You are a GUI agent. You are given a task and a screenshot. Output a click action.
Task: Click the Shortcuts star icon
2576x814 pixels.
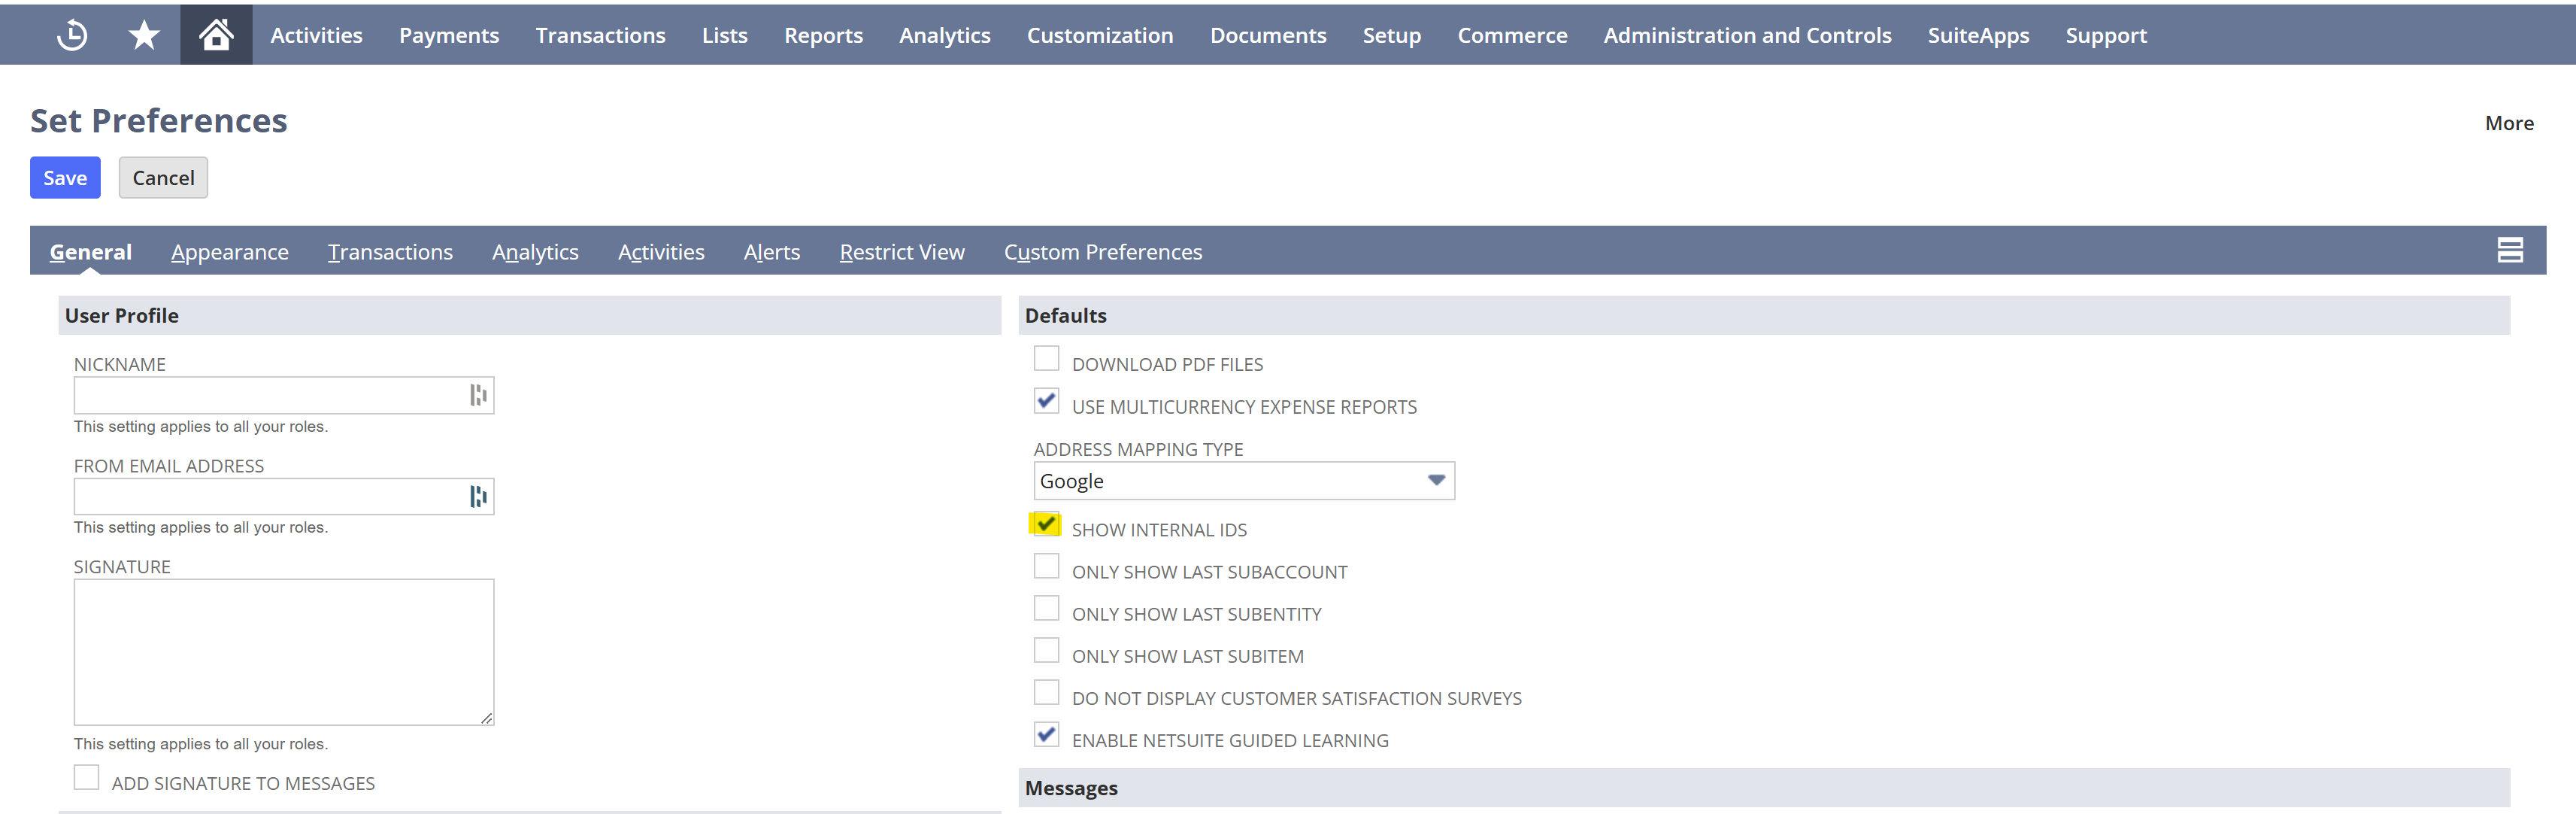144,35
